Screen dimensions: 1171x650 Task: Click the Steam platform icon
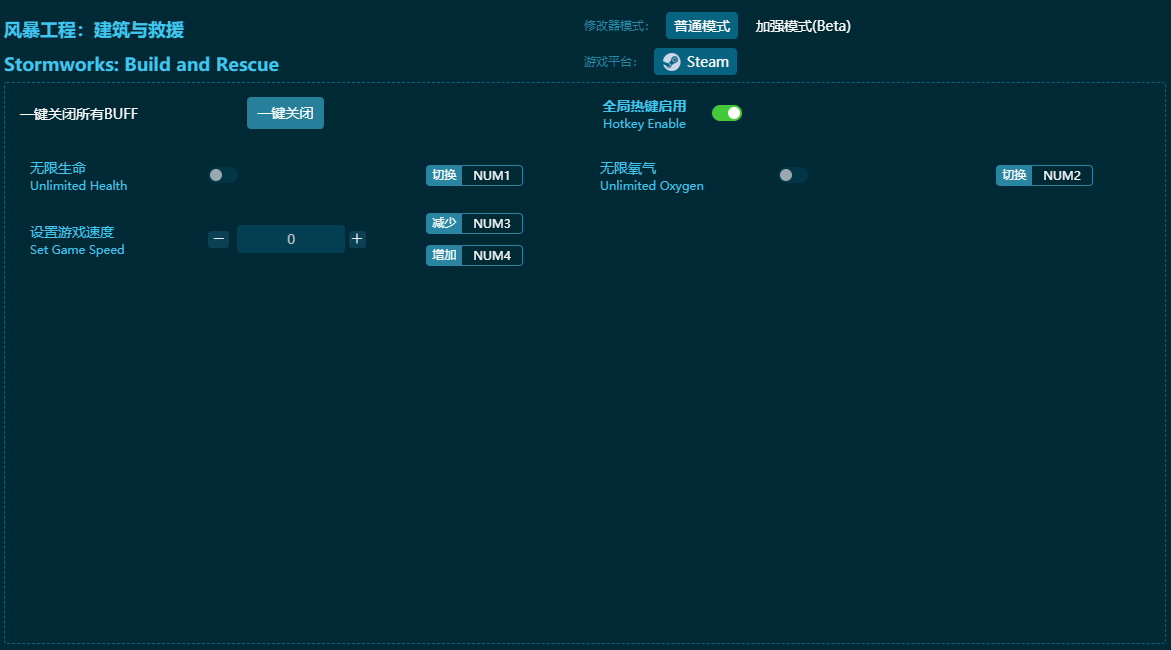coord(672,62)
